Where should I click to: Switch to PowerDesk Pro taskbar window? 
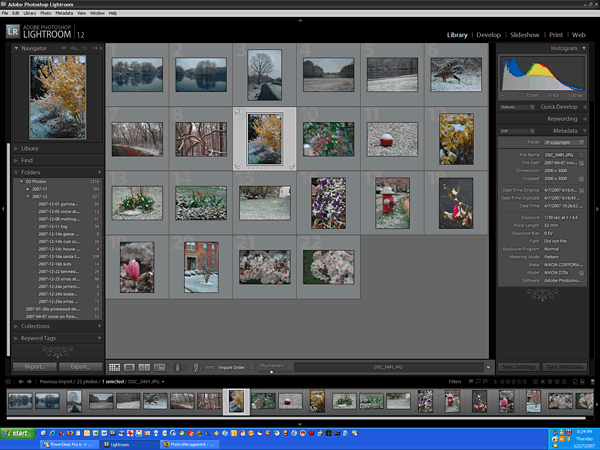[x=68, y=444]
